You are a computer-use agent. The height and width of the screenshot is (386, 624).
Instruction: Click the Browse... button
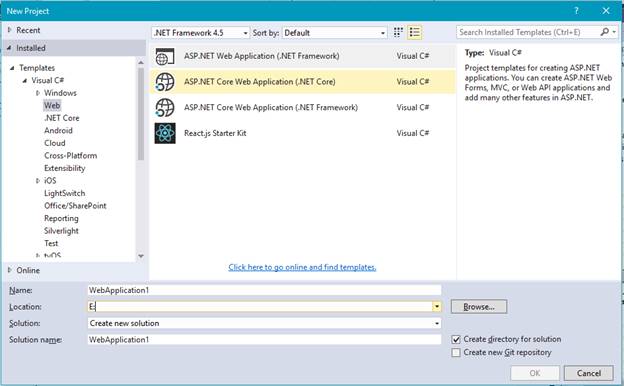click(479, 307)
